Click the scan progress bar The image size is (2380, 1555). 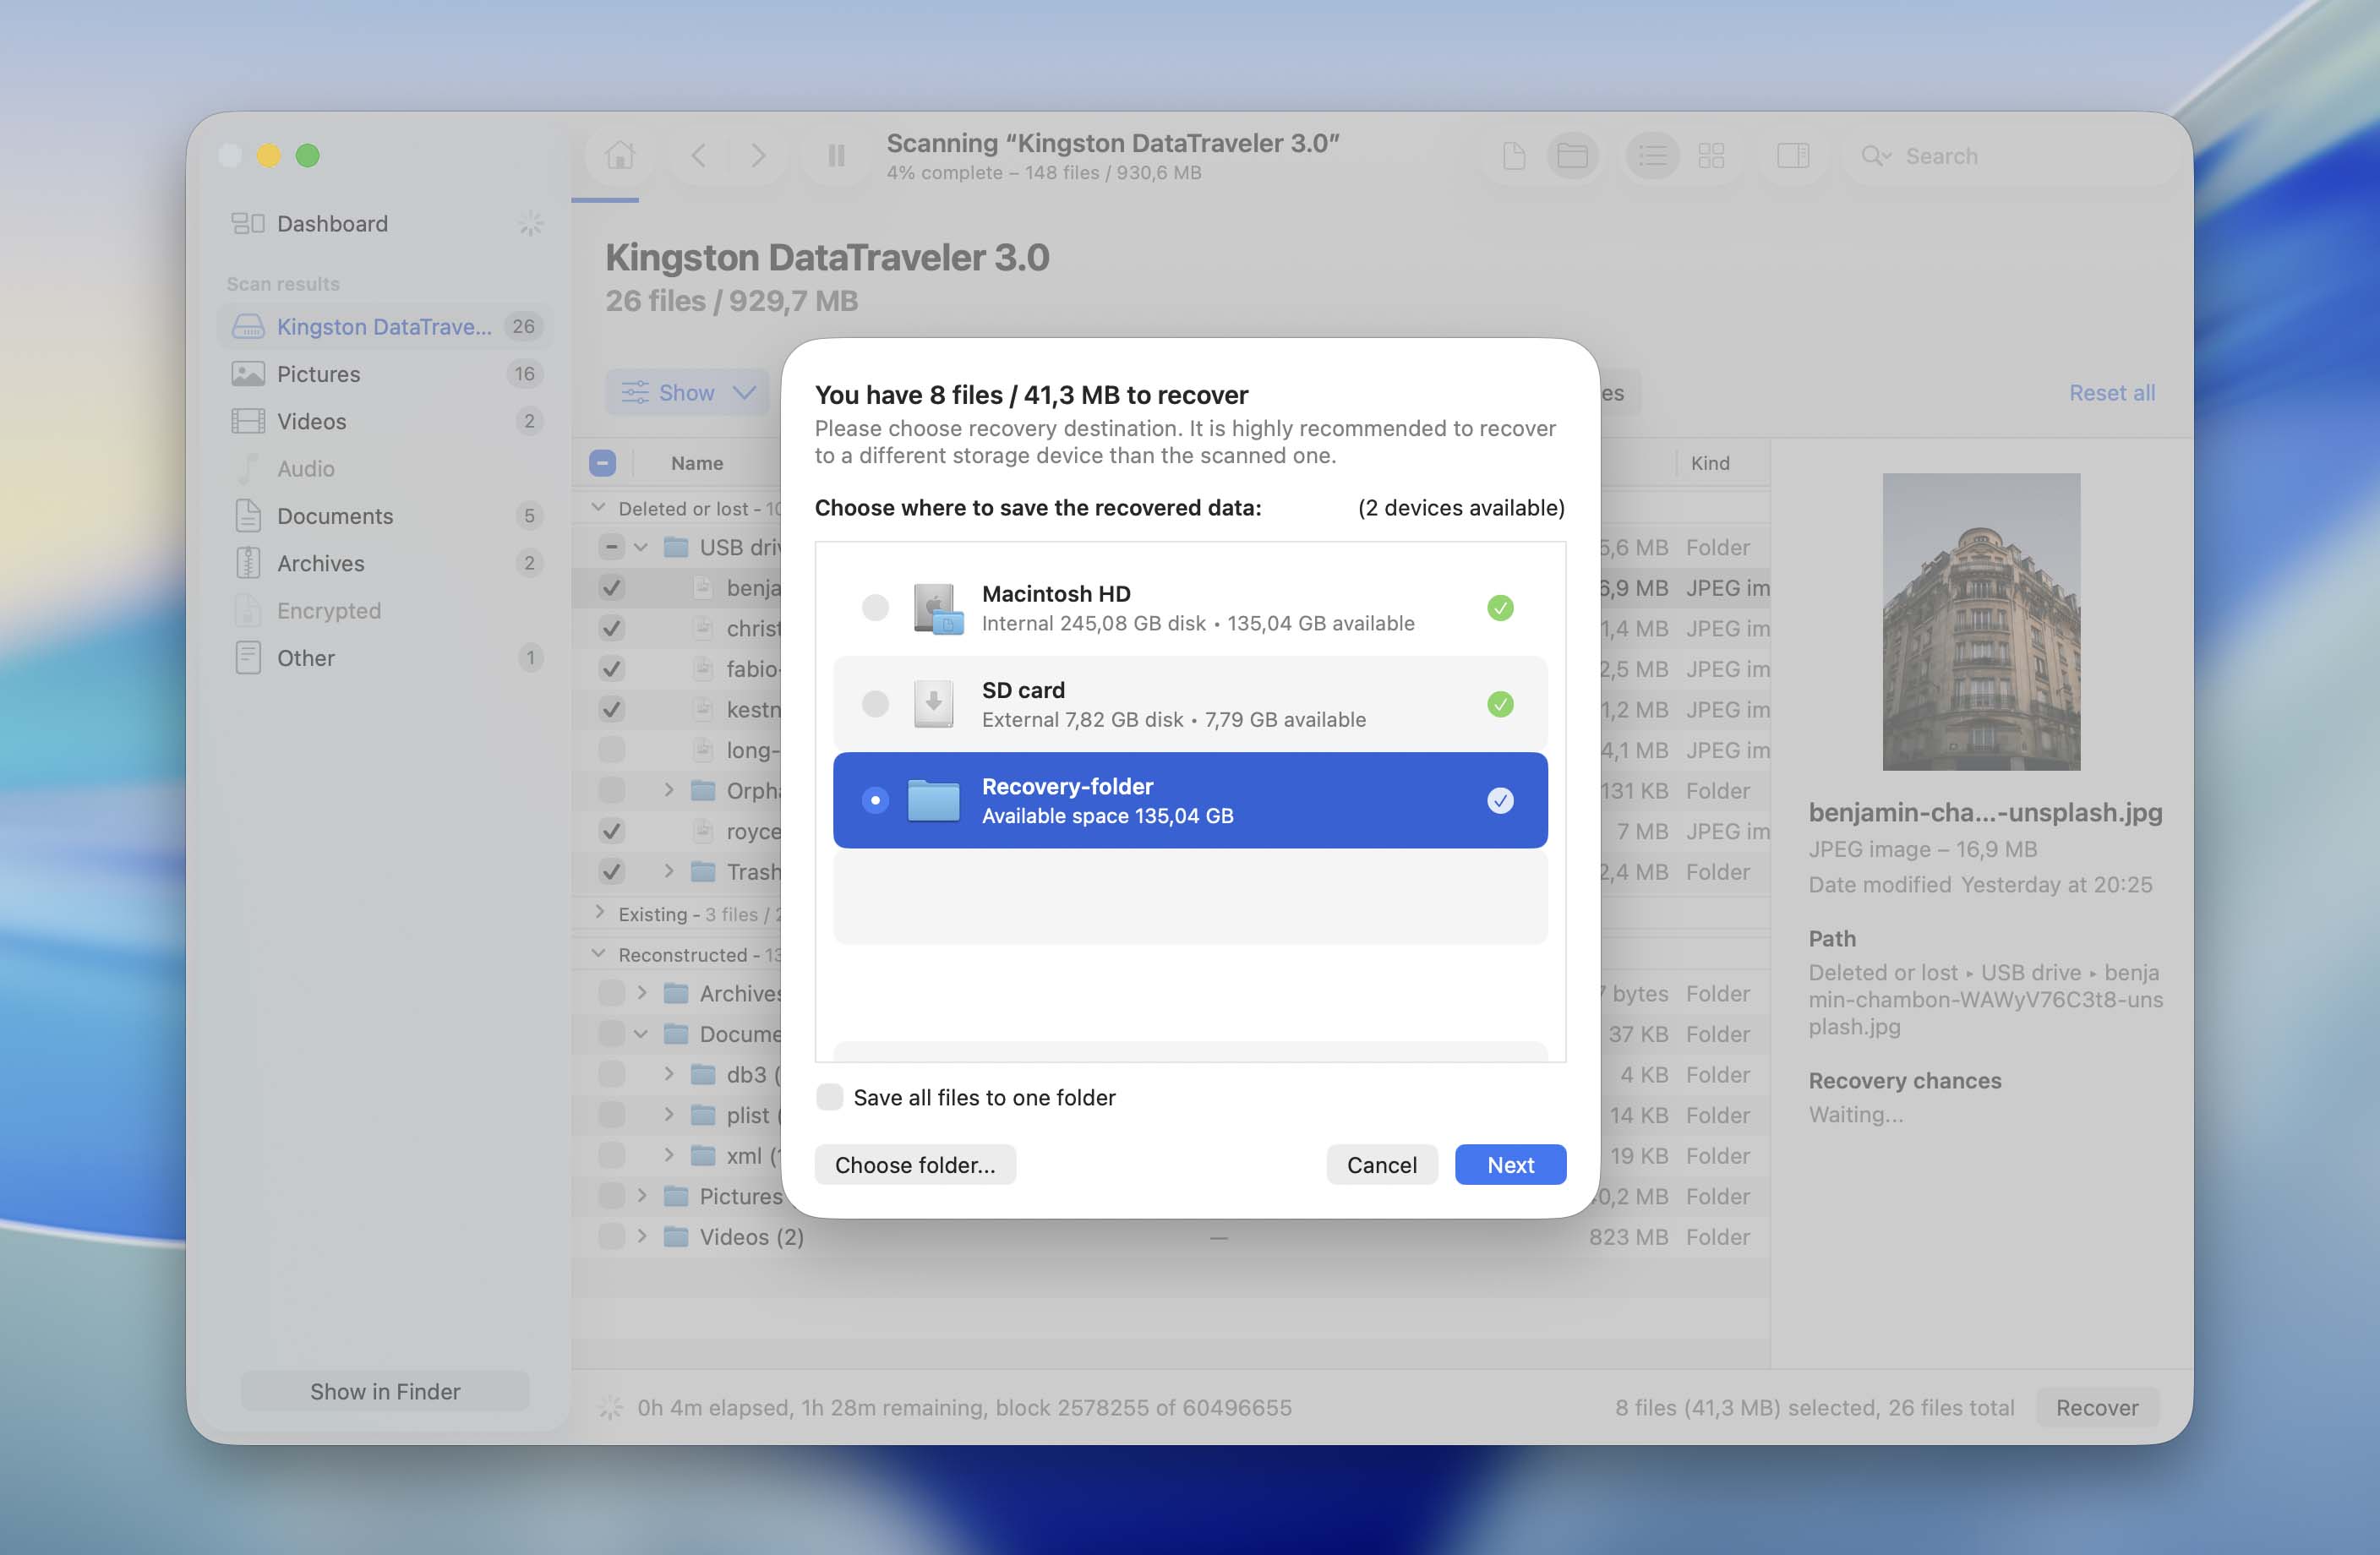tap(605, 200)
